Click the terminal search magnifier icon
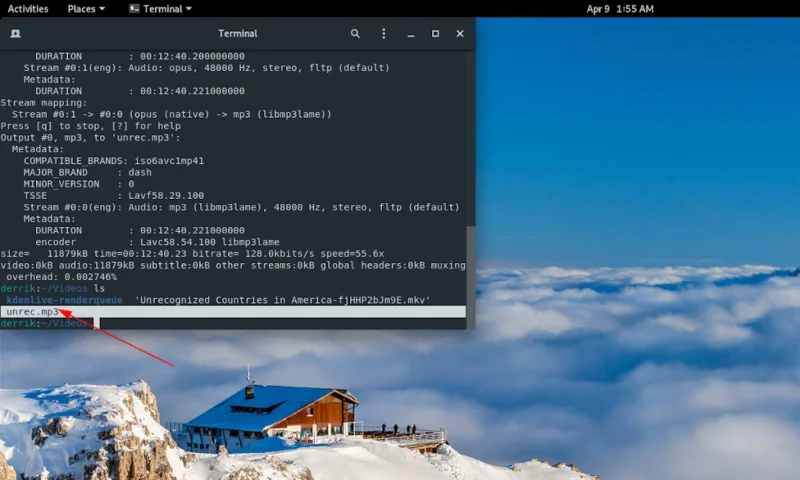This screenshot has width=800, height=480. point(355,34)
